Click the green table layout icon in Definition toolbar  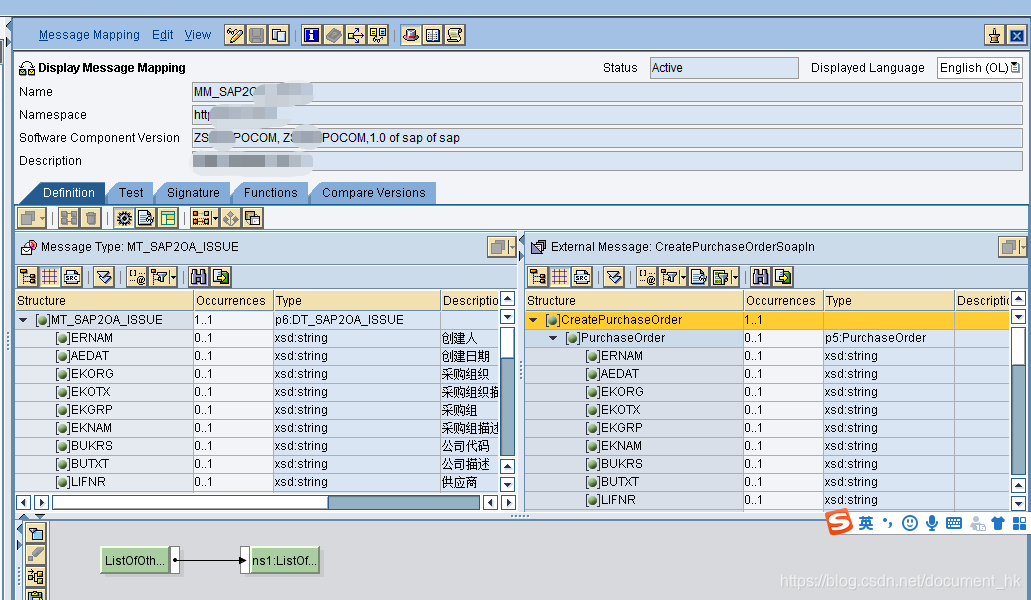(168, 218)
